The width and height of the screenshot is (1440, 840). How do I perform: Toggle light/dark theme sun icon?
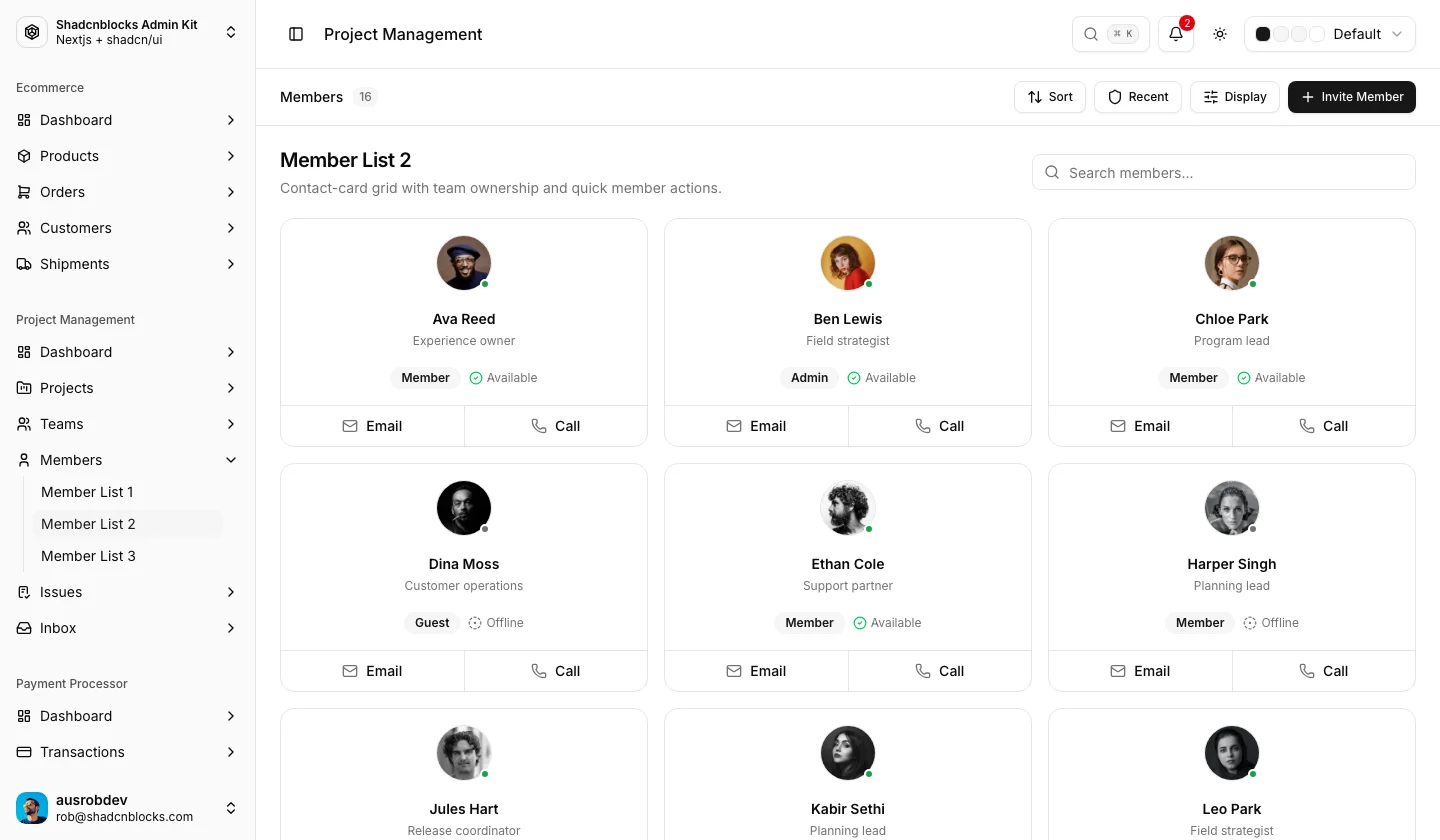coord(1220,34)
